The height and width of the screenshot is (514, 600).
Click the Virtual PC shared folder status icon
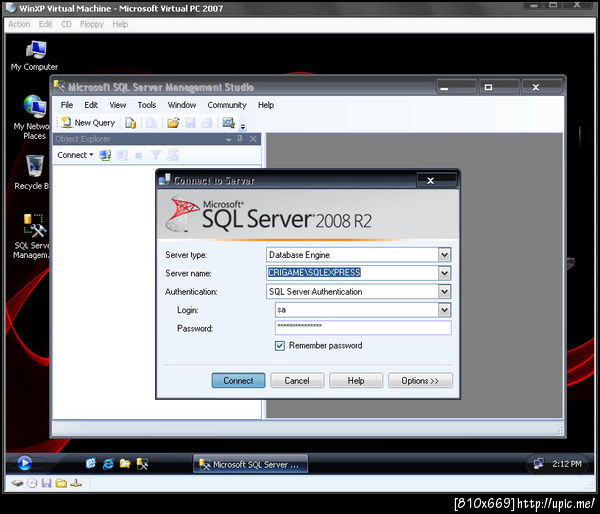(61, 483)
